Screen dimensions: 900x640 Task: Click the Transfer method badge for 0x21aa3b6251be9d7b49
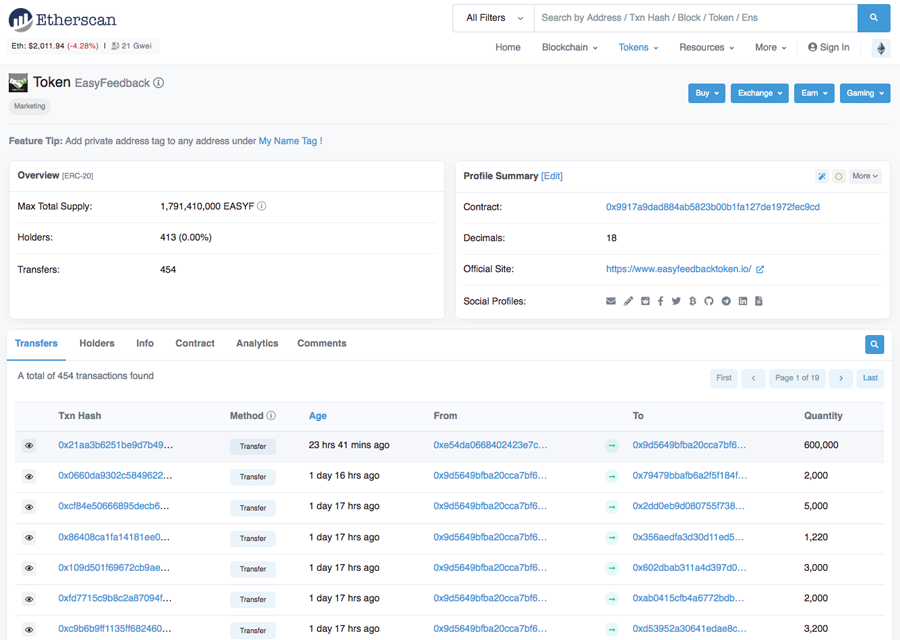click(253, 447)
